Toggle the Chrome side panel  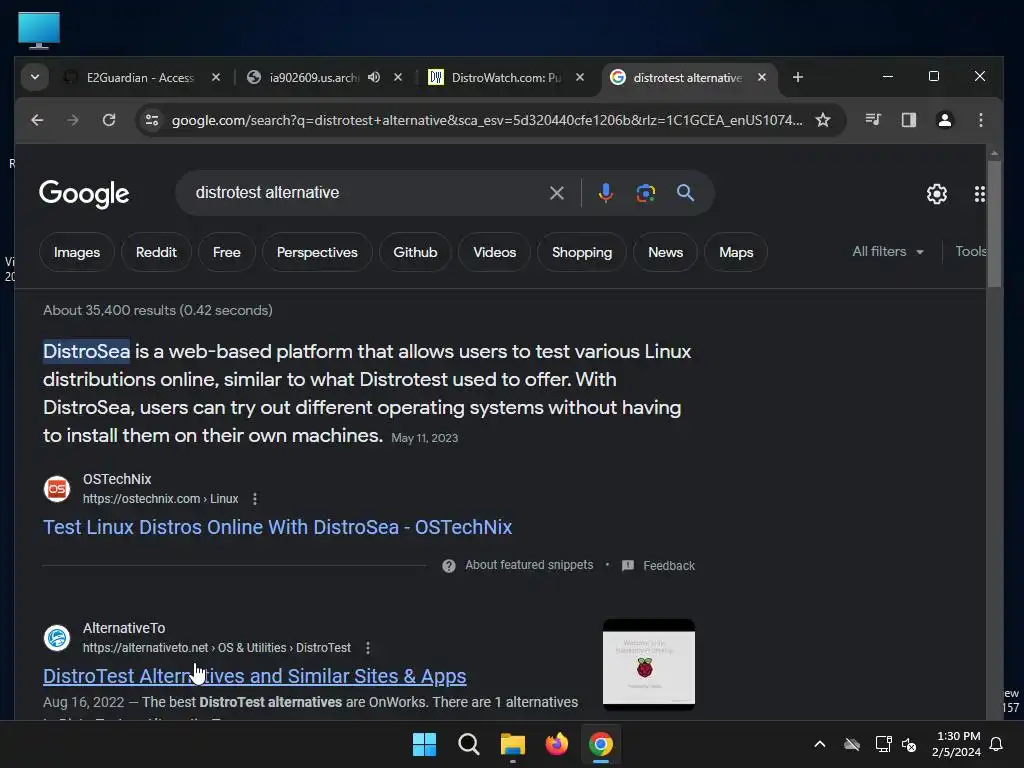[x=908, y=120]
